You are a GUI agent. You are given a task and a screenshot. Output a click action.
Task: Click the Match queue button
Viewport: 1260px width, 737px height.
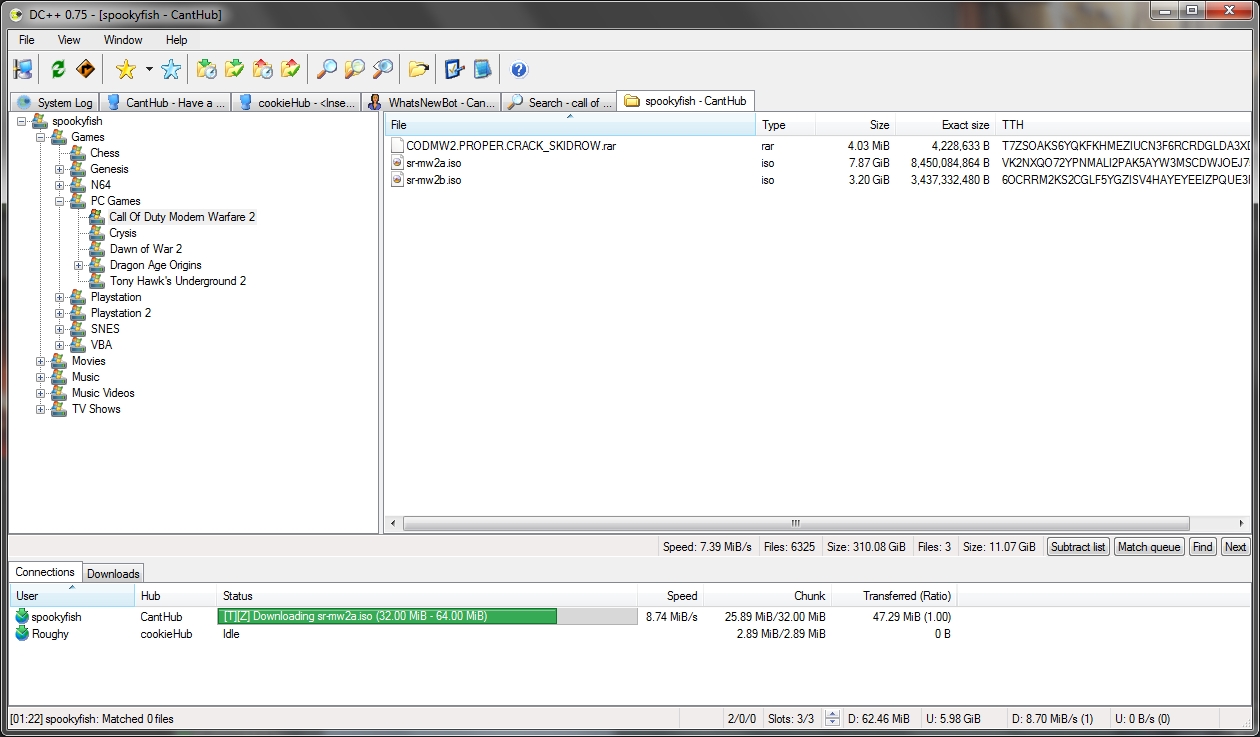[x=1148, y=547]
